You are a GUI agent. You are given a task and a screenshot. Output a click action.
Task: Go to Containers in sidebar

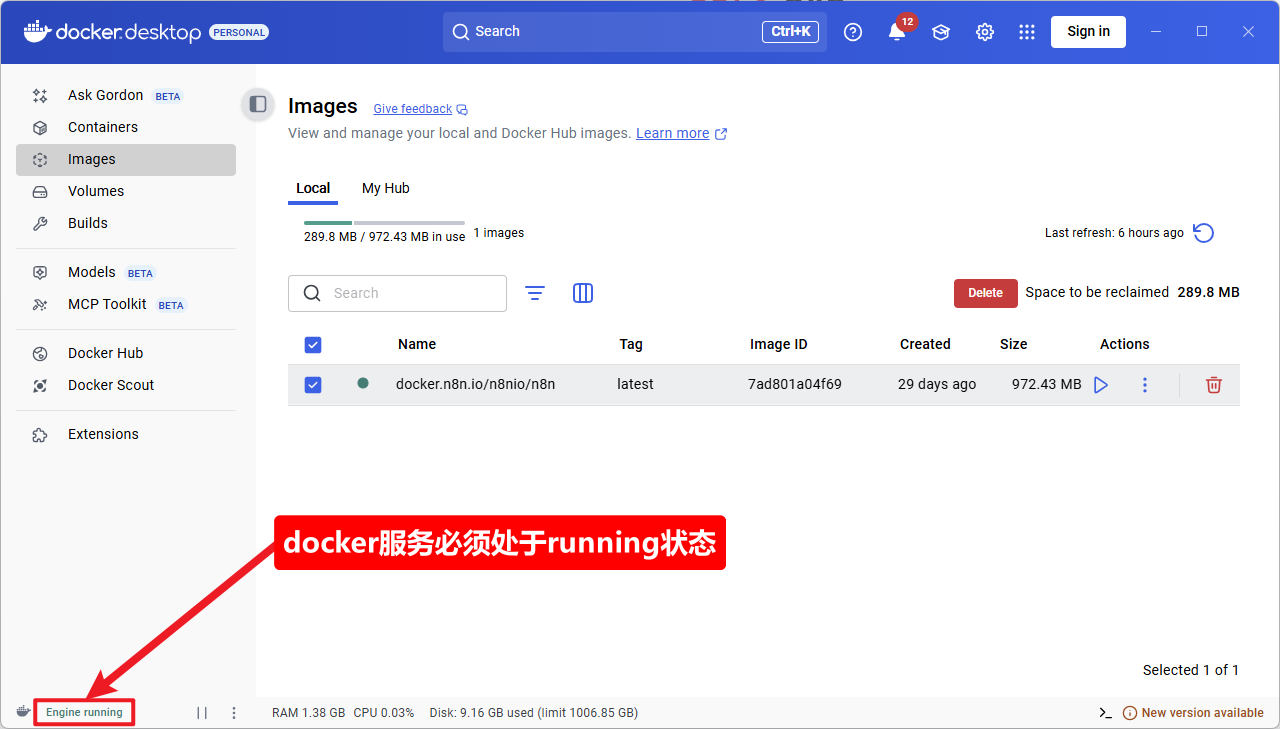[126, 127]
